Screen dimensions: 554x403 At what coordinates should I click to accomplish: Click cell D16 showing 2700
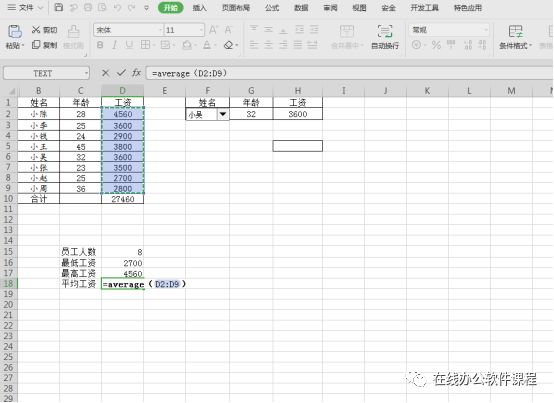click(123, 263)
